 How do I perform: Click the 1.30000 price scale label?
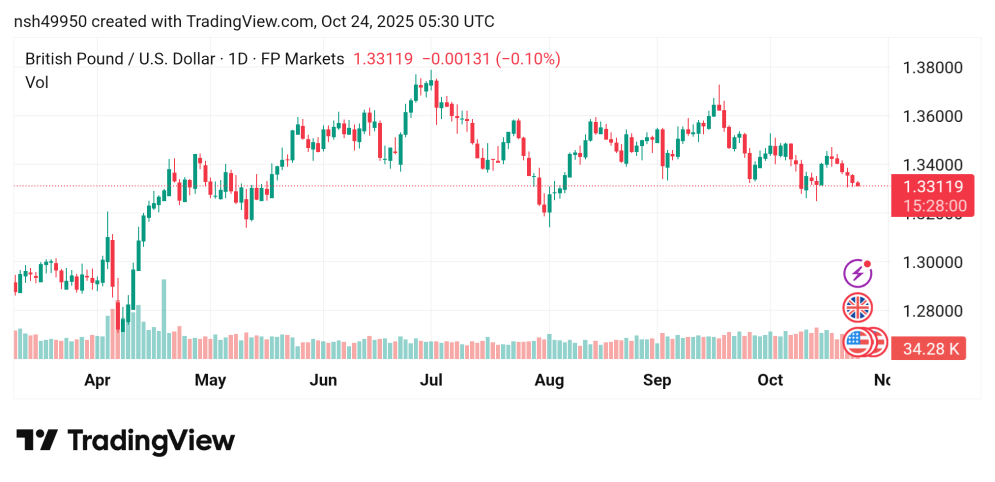click(932, 262)
